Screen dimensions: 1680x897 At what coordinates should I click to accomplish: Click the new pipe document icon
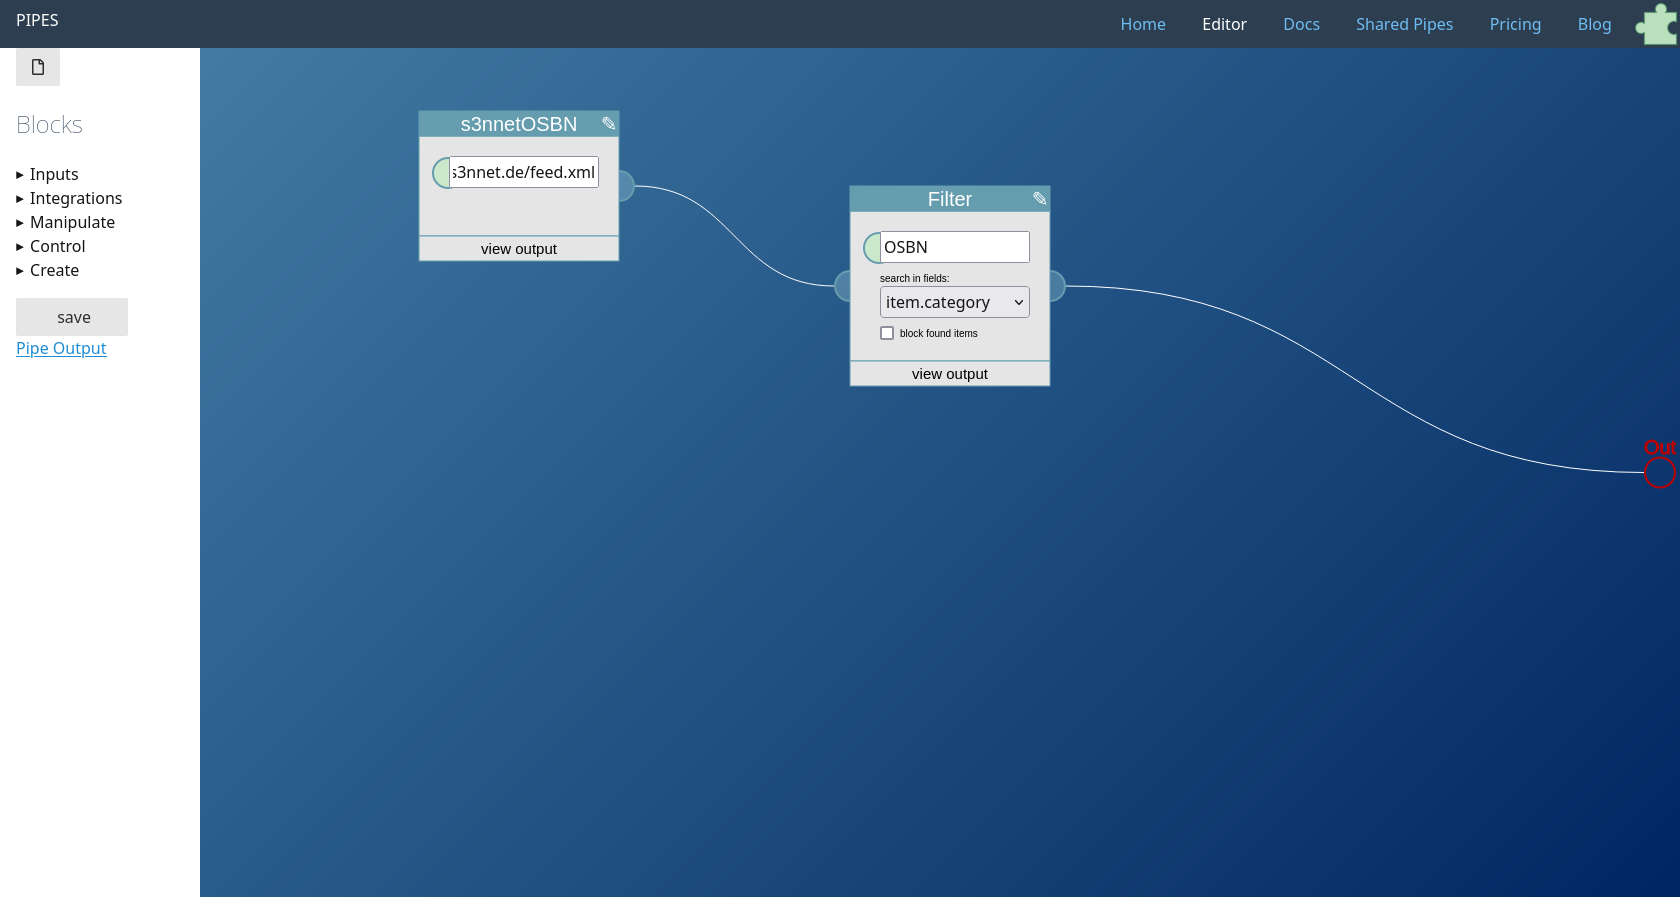pyautogui.click(x=38, y=67)
